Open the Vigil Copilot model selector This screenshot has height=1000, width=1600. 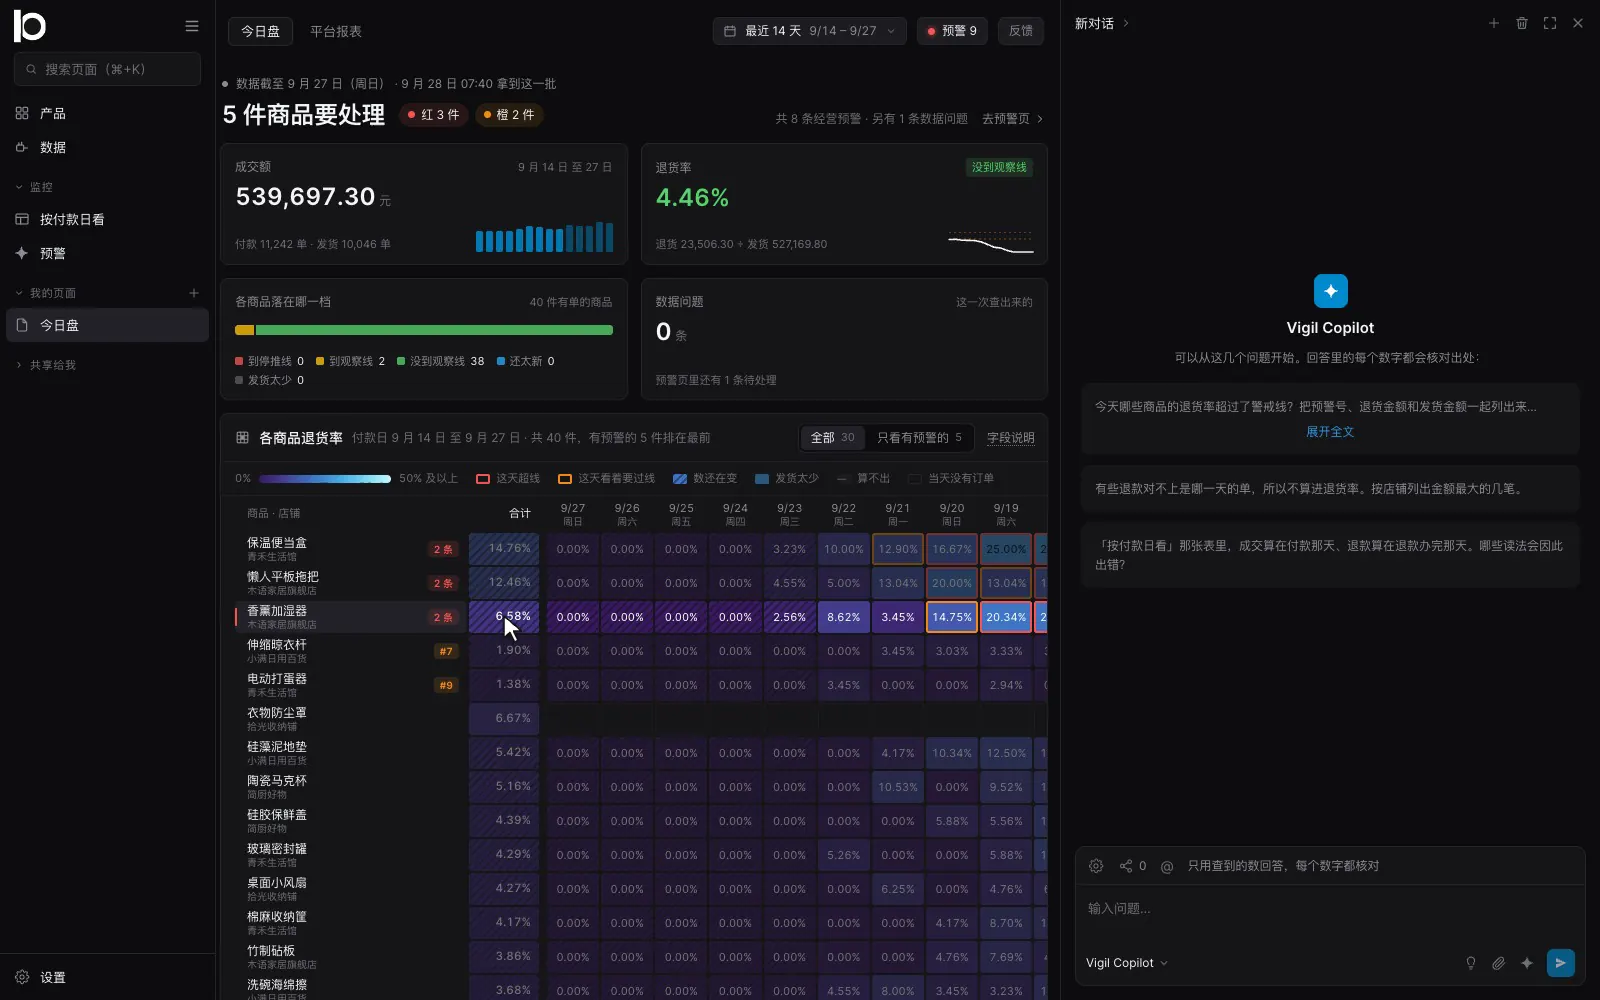pyautogui.click(x=1127, y=963)
